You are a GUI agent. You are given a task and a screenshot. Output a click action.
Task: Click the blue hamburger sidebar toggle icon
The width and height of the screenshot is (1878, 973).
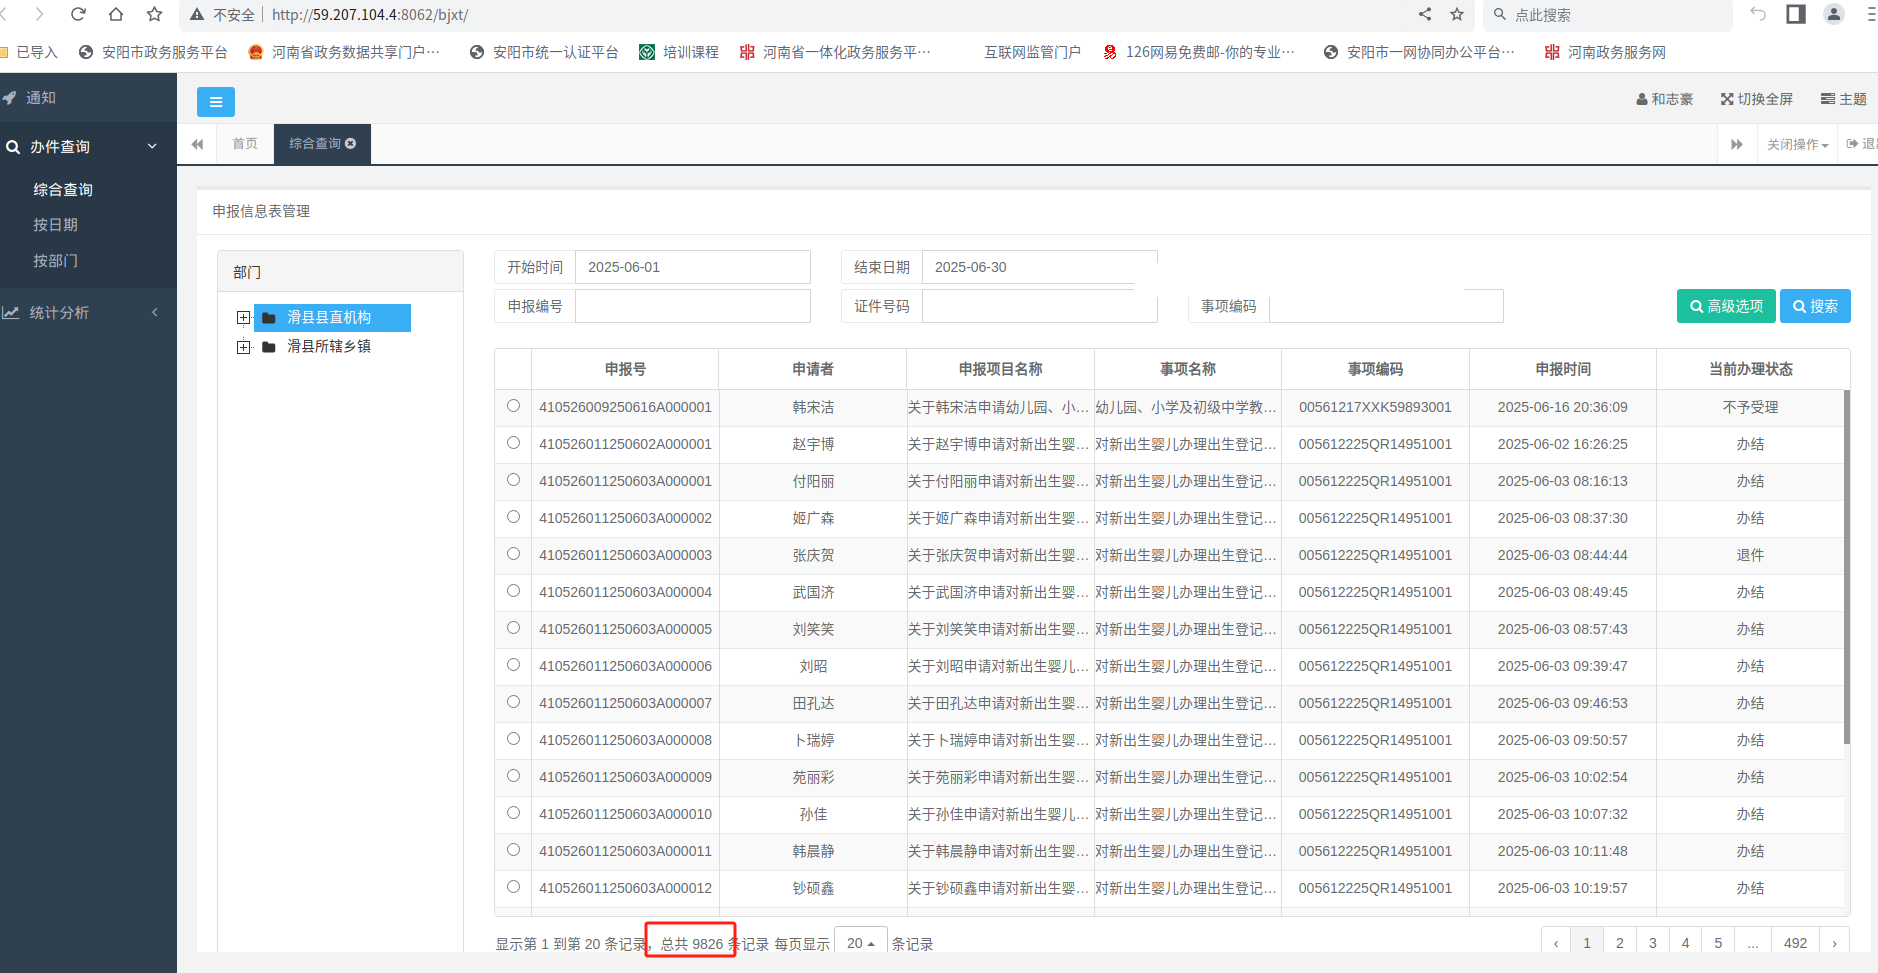click(x=215, y=102)
